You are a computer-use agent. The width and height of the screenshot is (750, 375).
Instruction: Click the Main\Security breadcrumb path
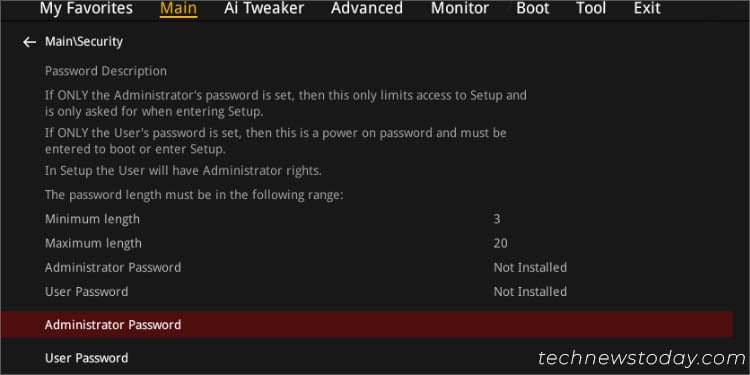coord(84,42)
